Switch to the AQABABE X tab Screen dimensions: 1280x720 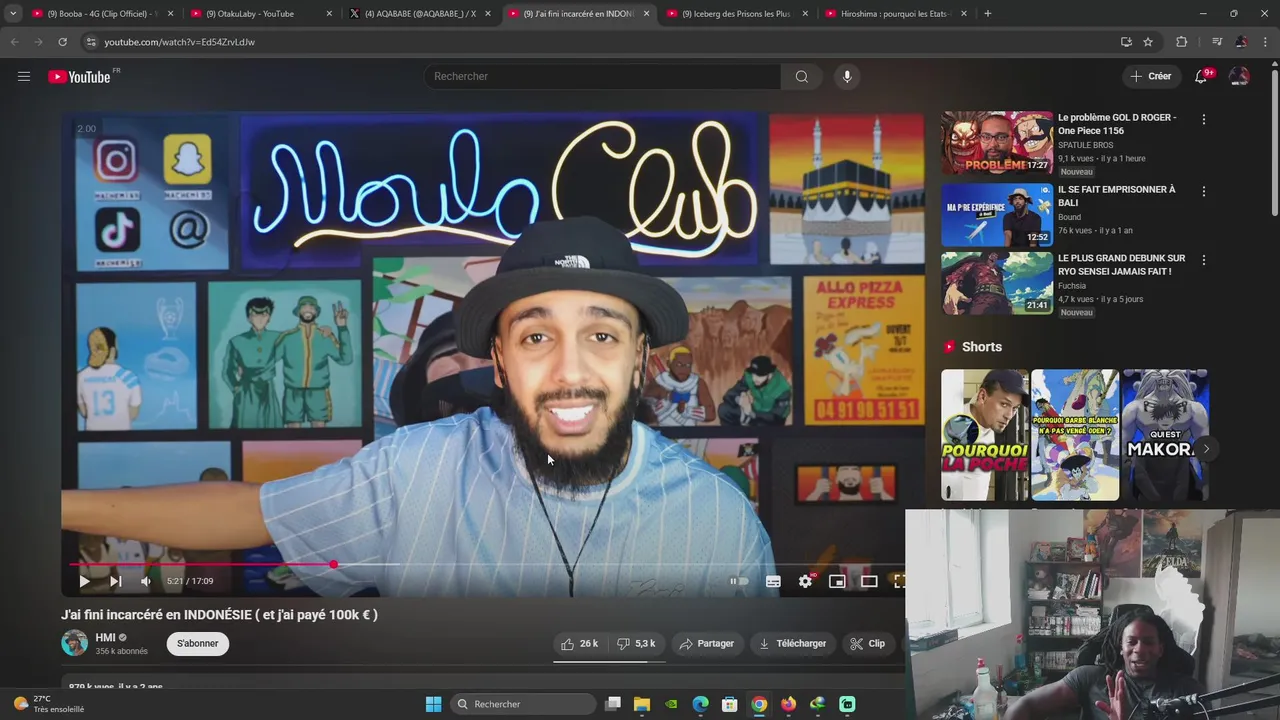tap(418, 14)
